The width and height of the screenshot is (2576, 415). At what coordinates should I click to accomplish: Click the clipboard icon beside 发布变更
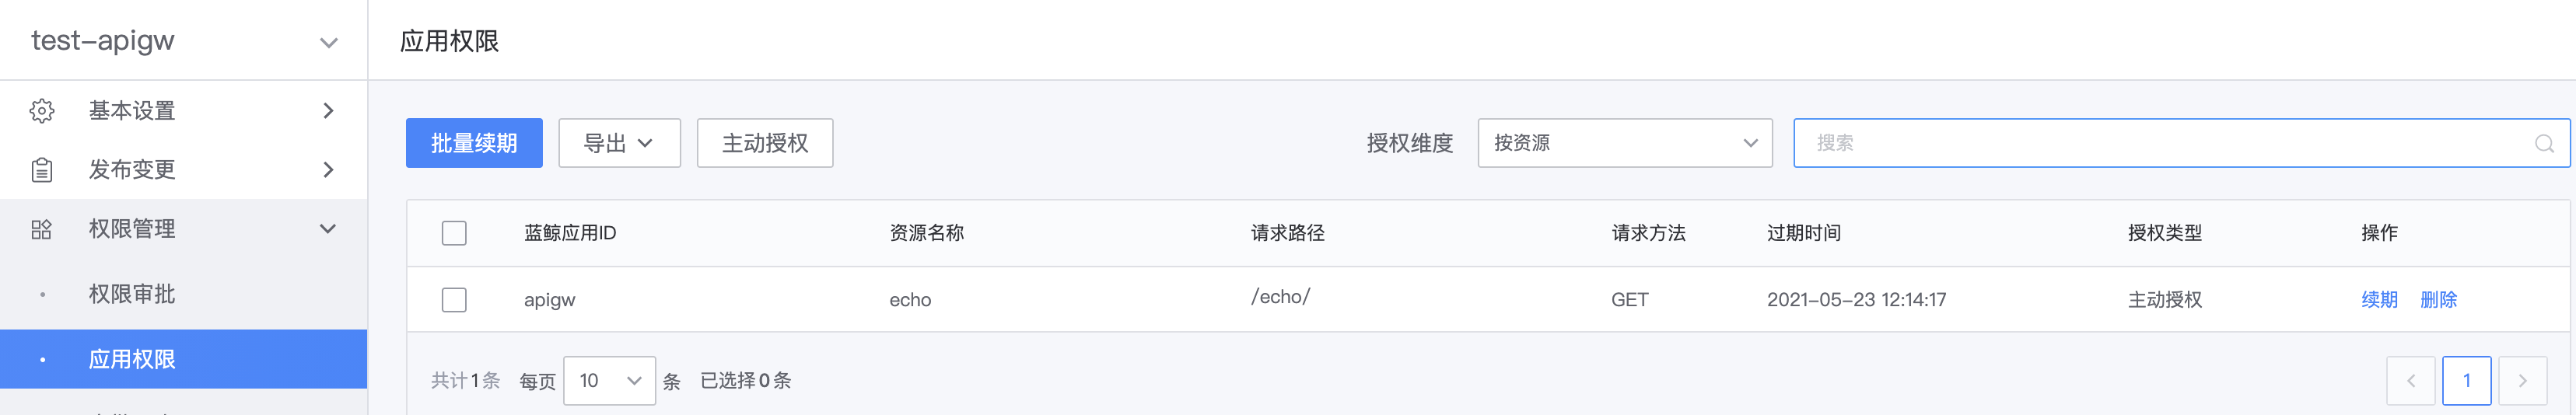[41, 170]
